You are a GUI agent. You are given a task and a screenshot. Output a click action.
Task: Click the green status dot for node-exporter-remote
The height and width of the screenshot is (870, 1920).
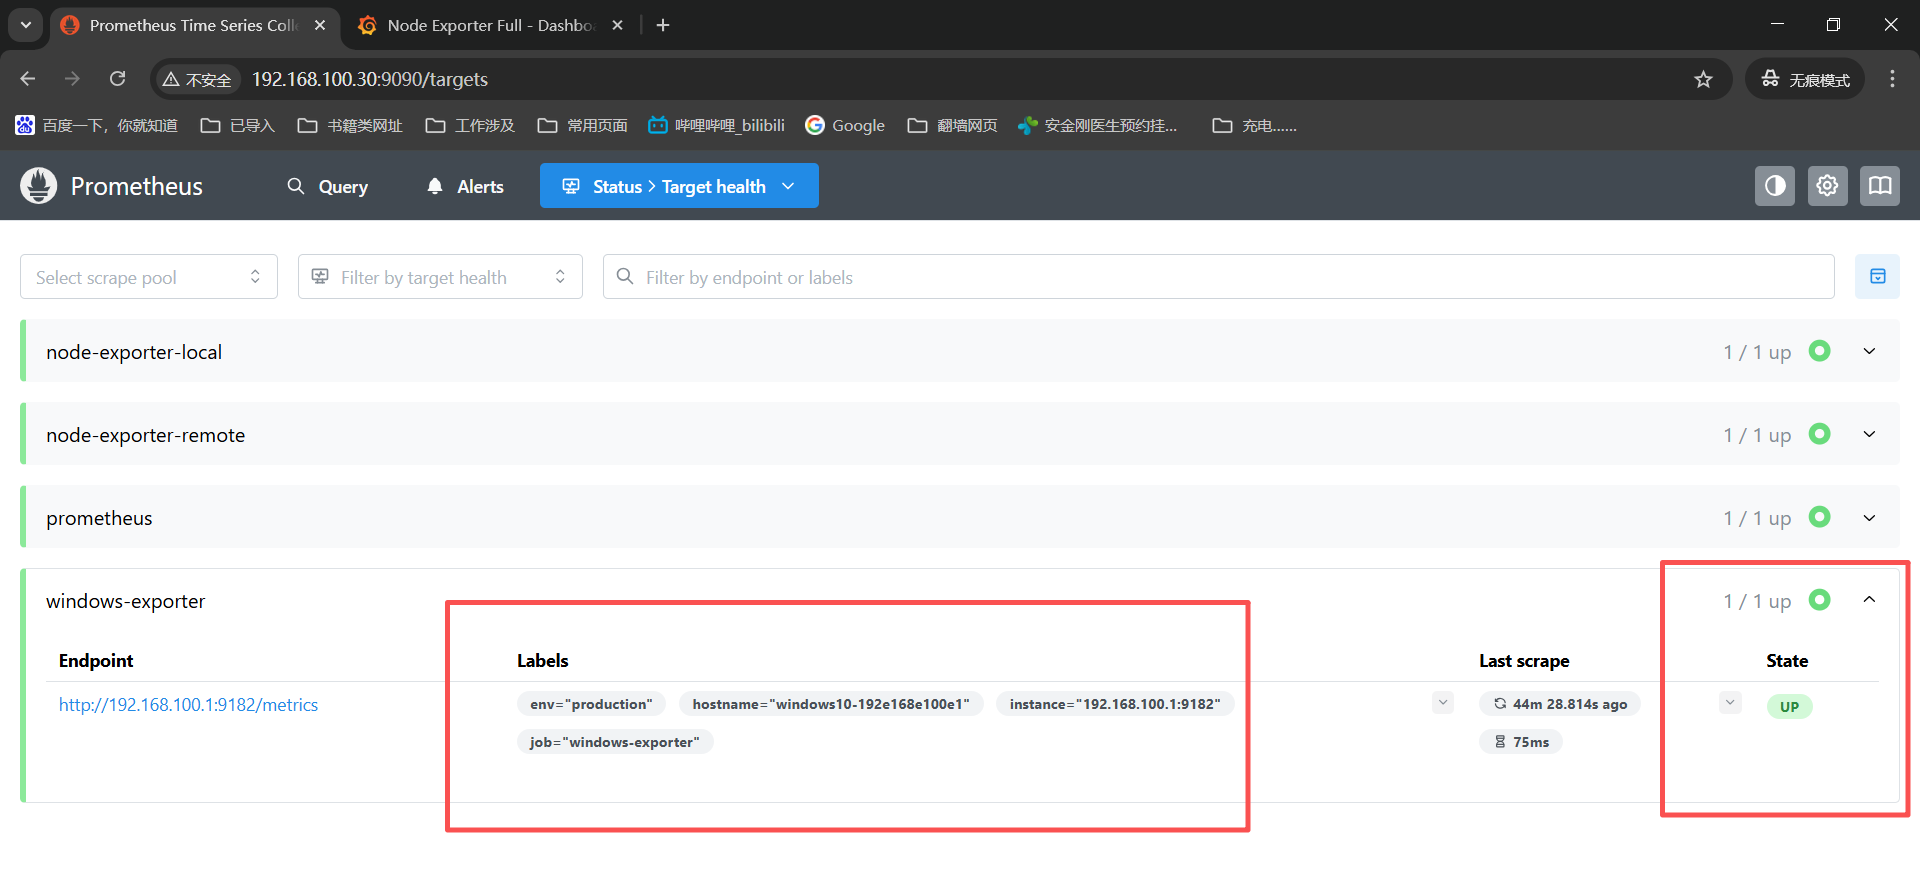(1820, 434)
